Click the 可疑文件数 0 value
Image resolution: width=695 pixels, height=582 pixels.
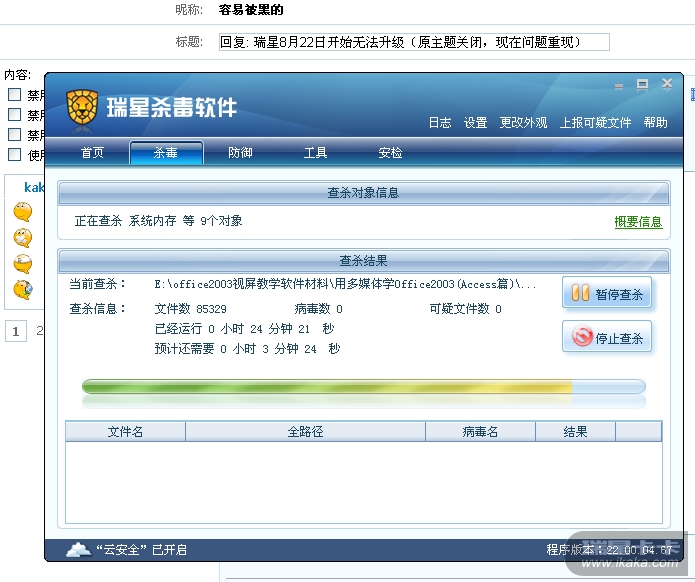point(465,309)
